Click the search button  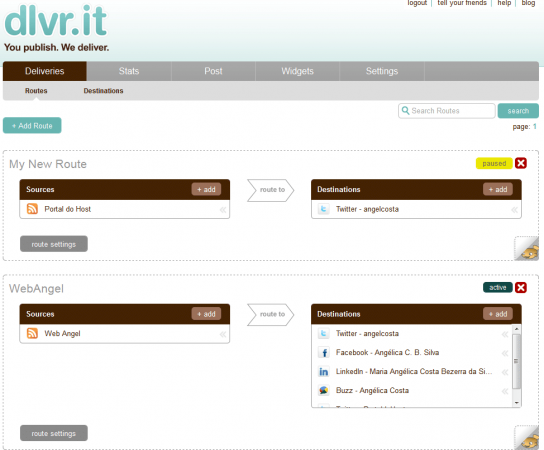[518, 111]
